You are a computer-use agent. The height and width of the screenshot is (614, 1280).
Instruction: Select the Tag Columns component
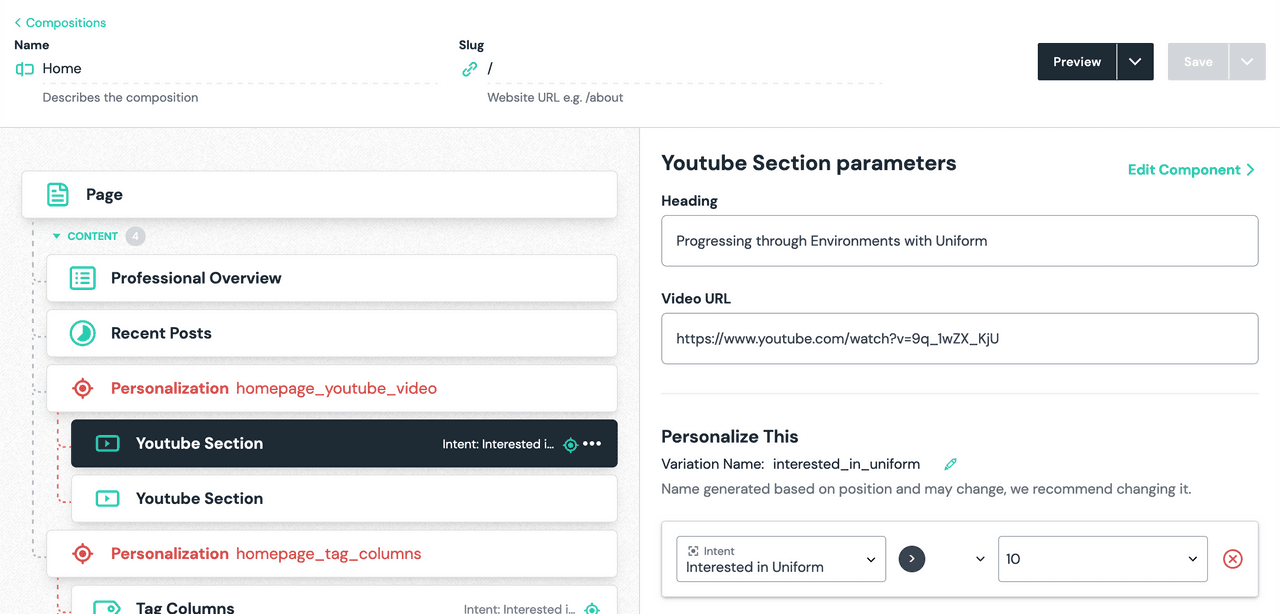tap(344, 600)
